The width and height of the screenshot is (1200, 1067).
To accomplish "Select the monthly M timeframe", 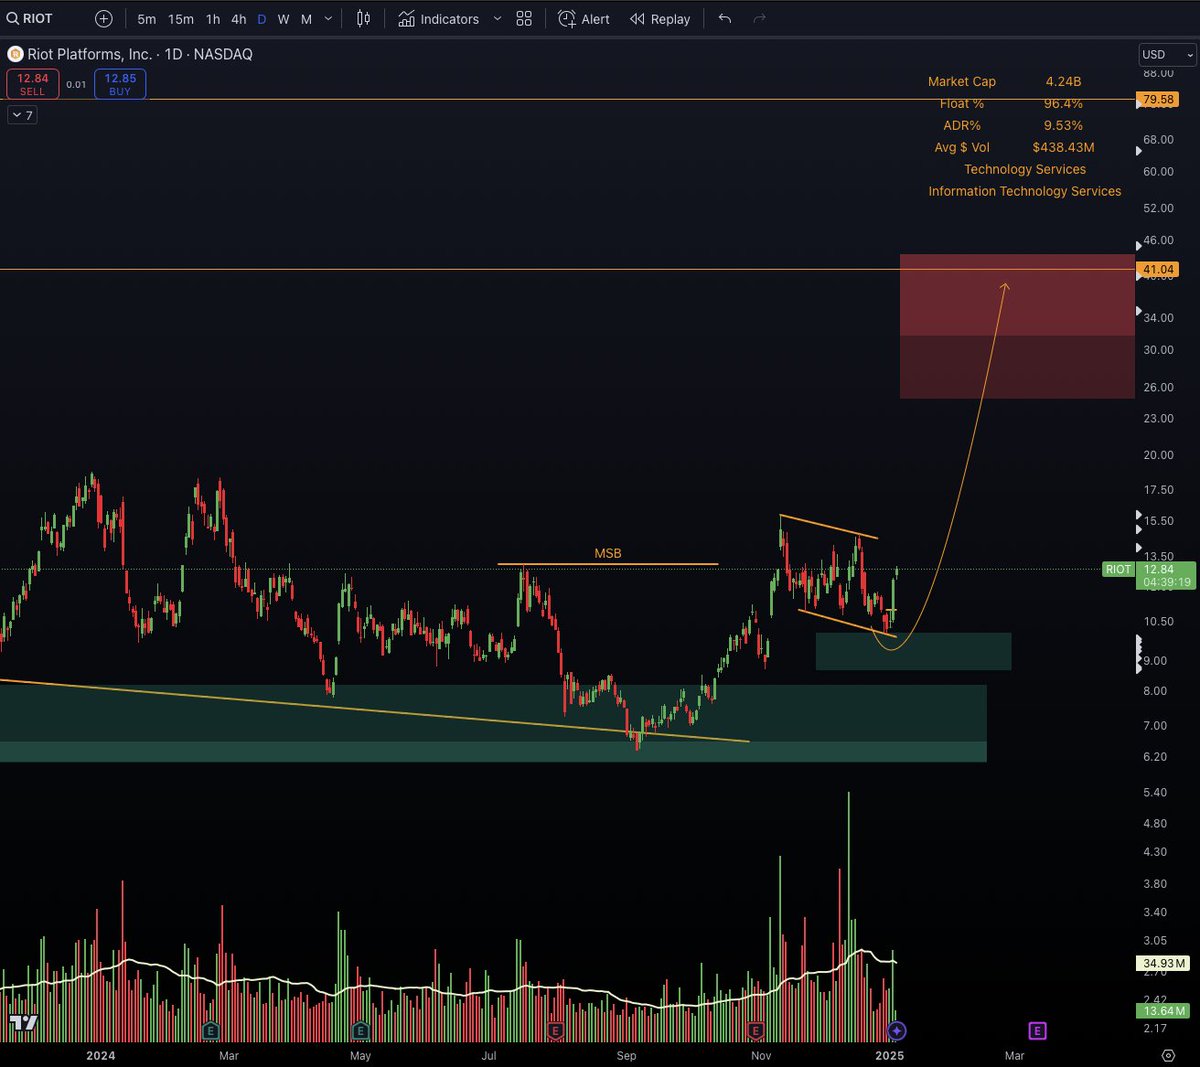I will [x=306, y=19].
